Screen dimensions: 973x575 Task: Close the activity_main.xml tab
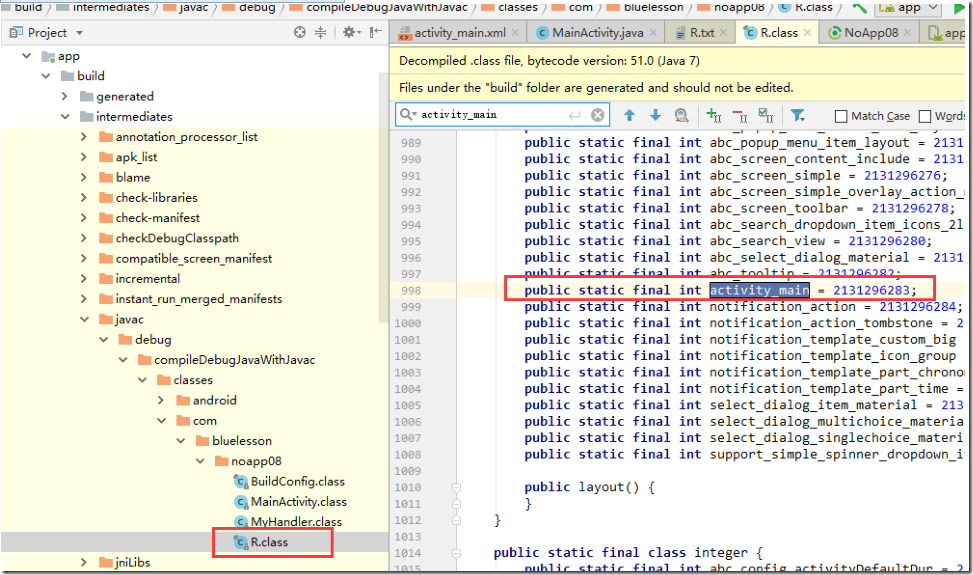tap(516, 33)
